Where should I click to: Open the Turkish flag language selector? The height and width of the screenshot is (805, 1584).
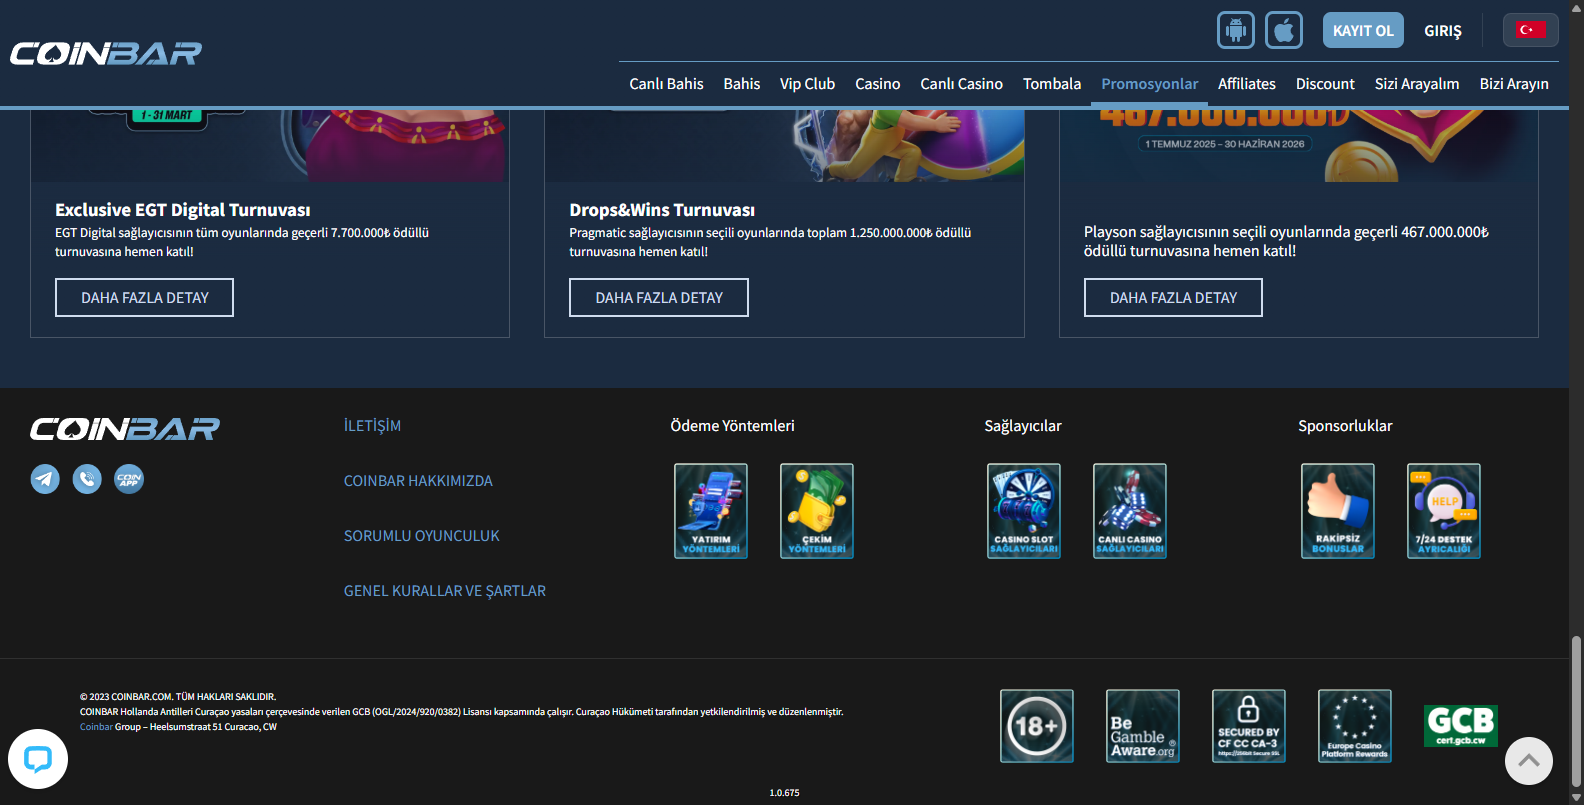tap(1530, 30)
